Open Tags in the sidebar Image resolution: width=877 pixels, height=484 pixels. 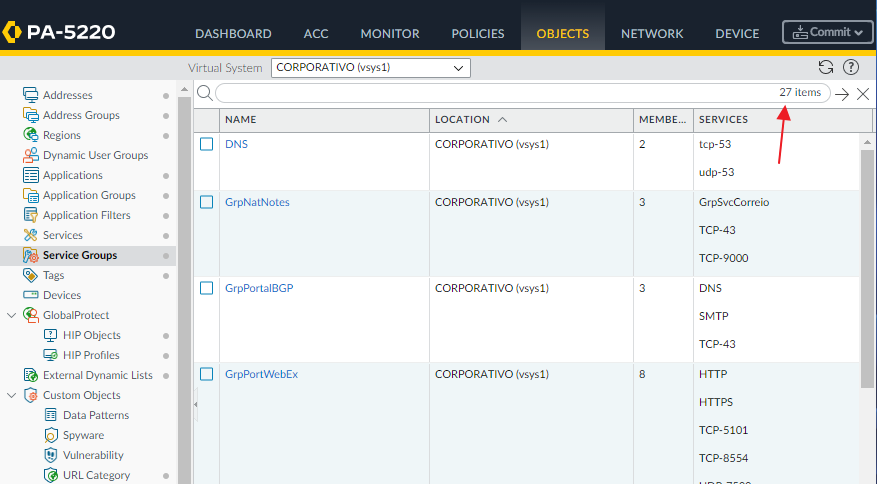coord(53,275)
